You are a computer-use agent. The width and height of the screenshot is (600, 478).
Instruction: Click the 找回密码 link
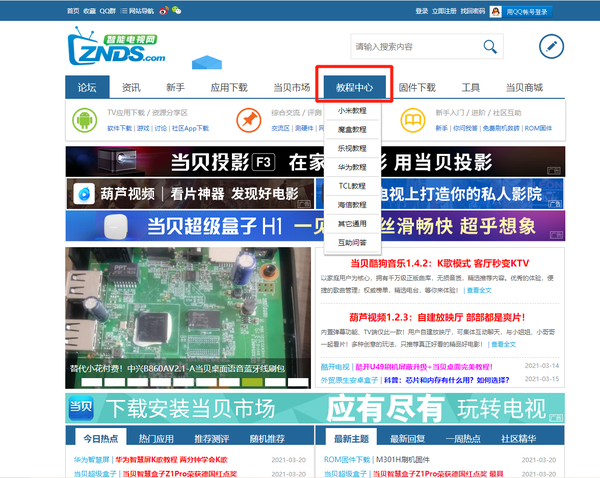pos(473,11)
